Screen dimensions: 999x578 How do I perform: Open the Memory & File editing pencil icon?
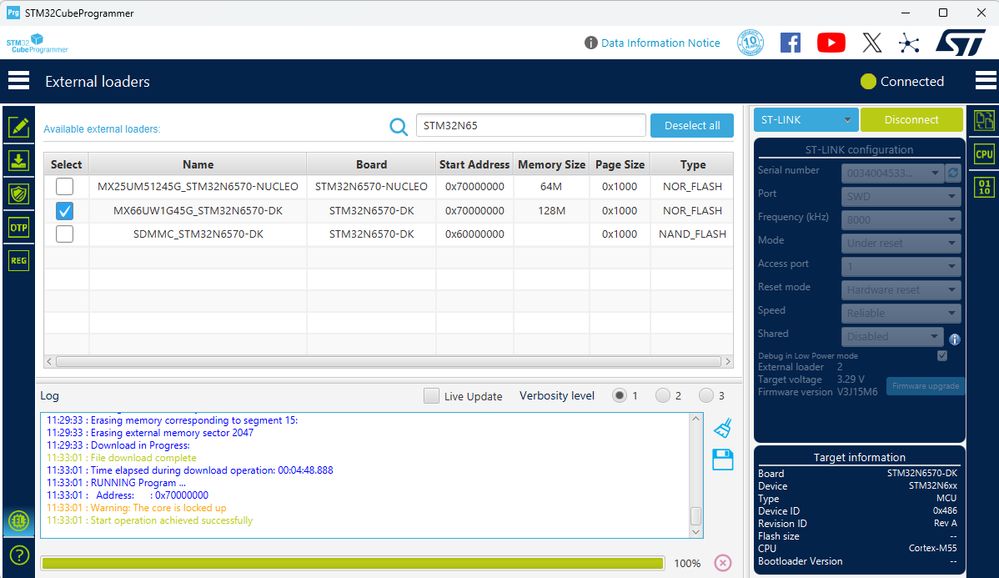[18, 127]
